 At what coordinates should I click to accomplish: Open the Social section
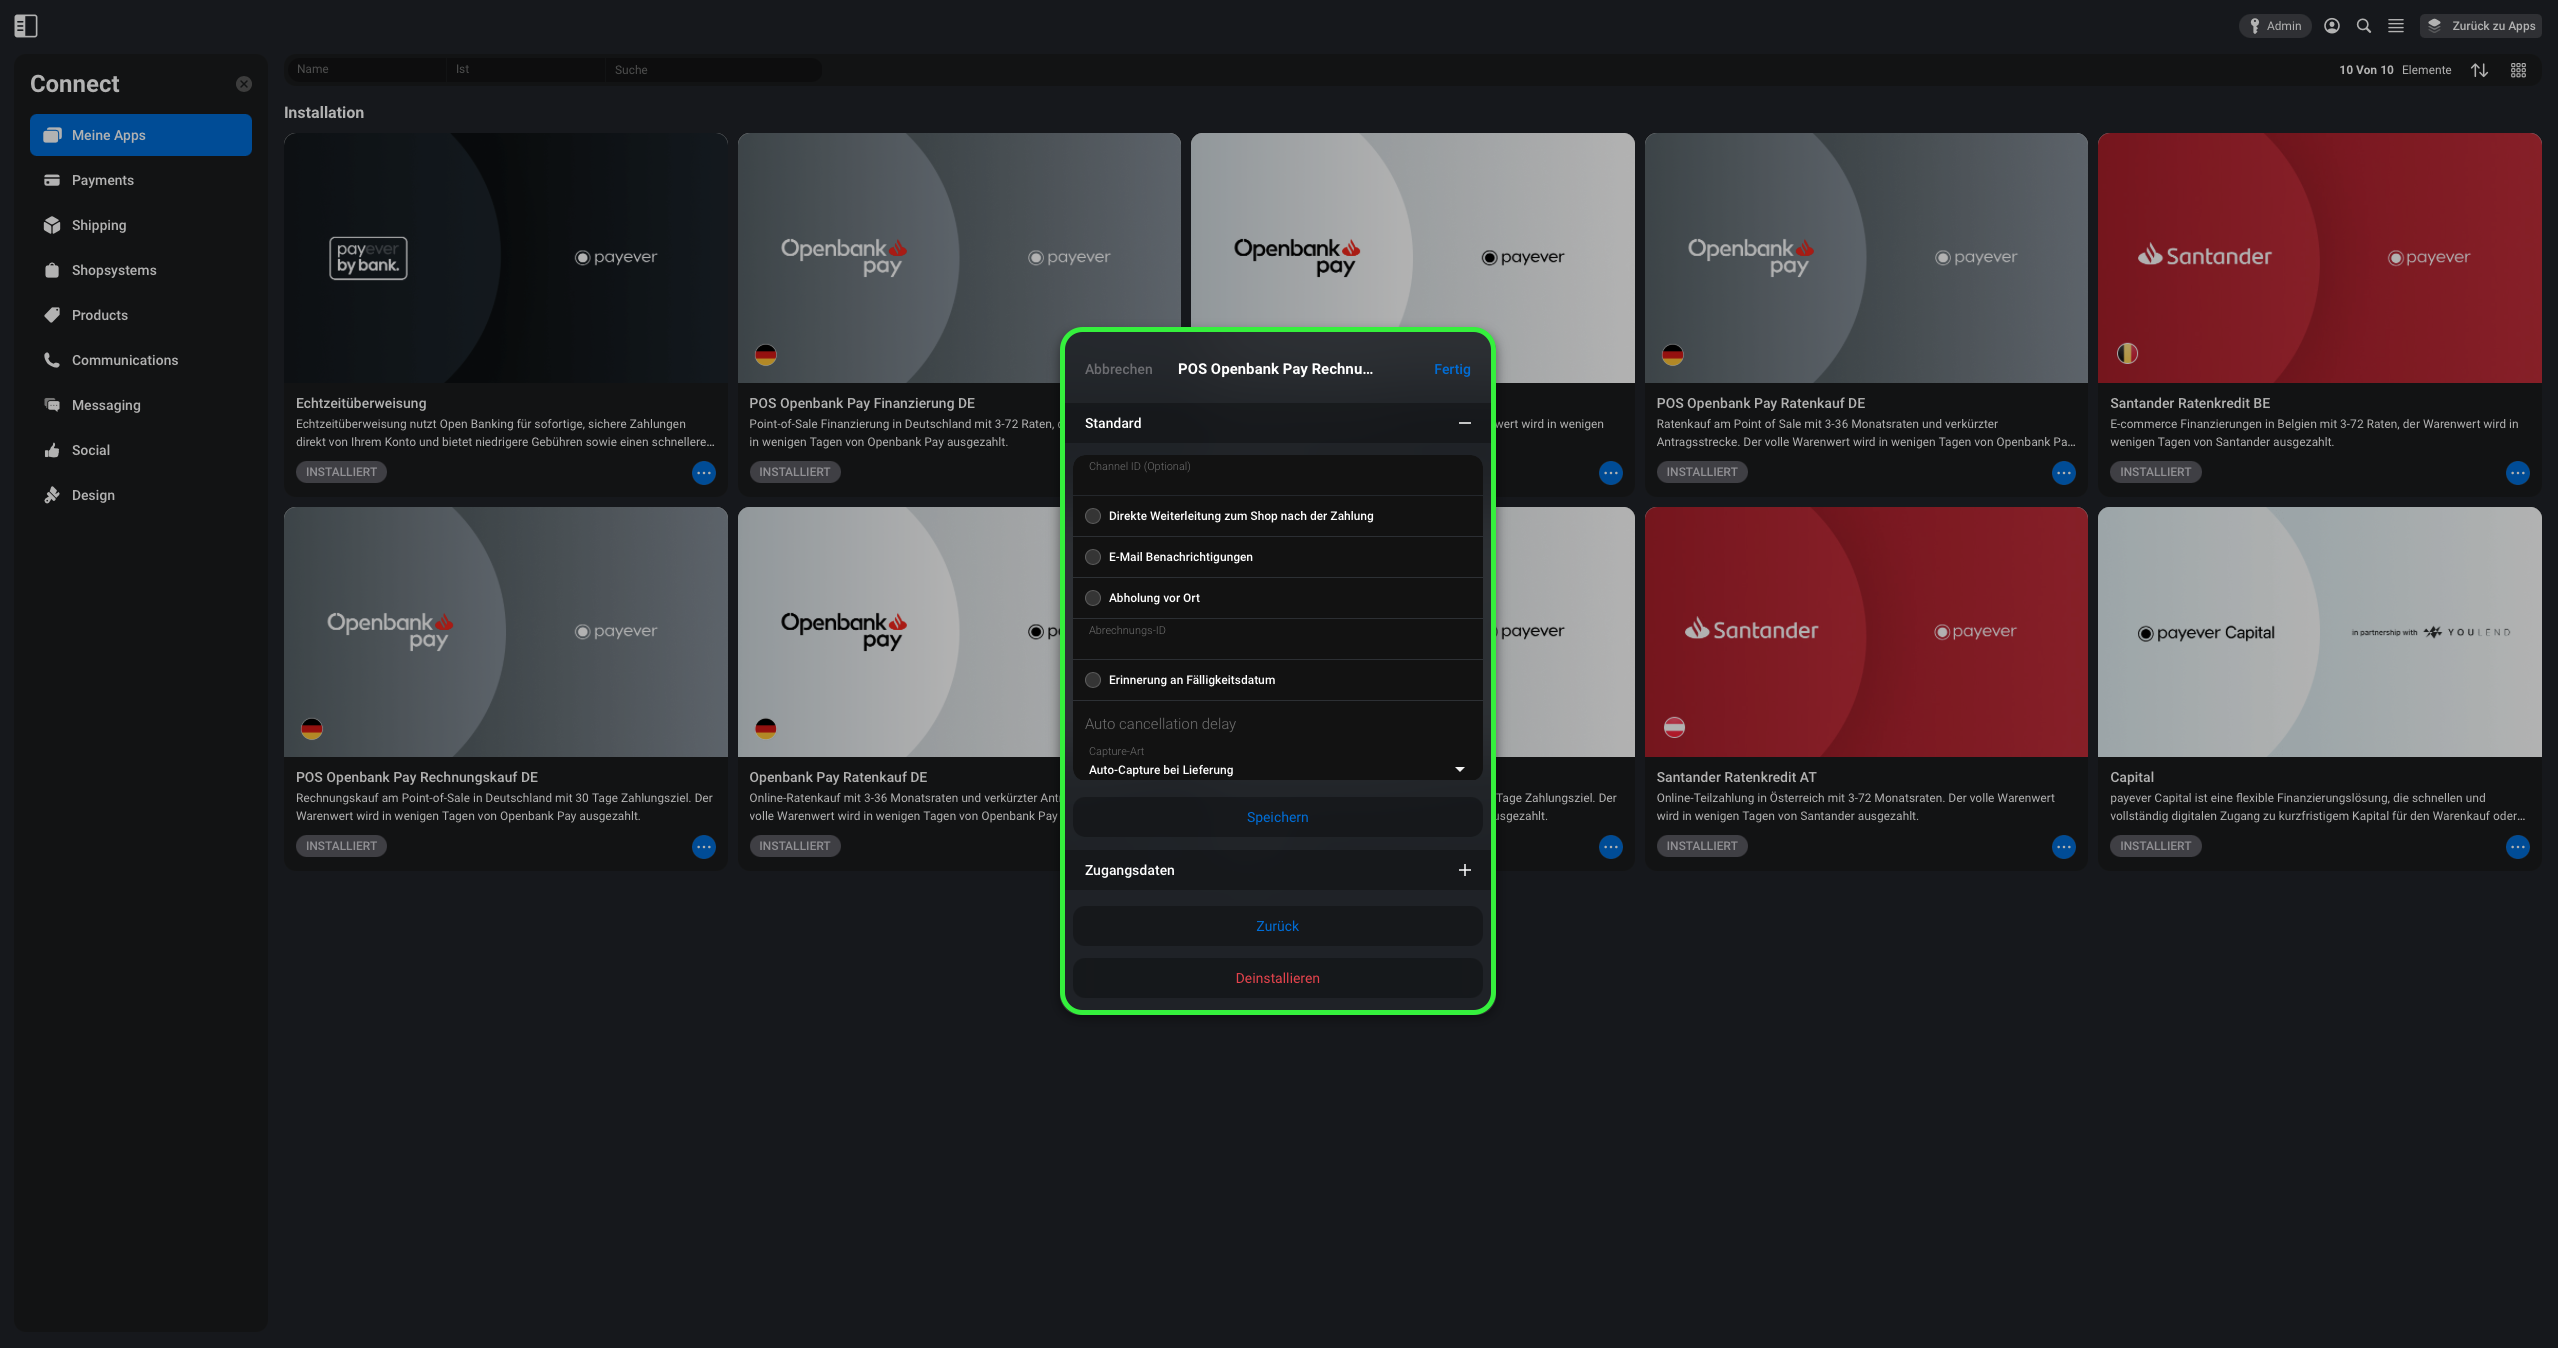coord(141,450)
